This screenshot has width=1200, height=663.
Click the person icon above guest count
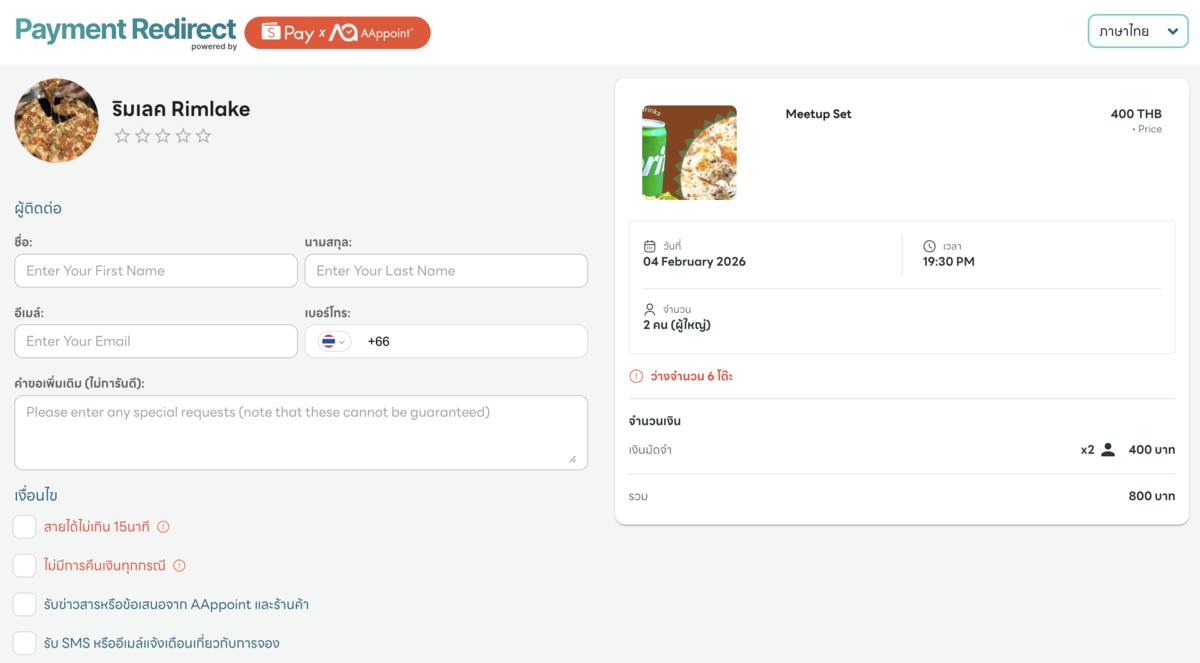pos(650,310)
